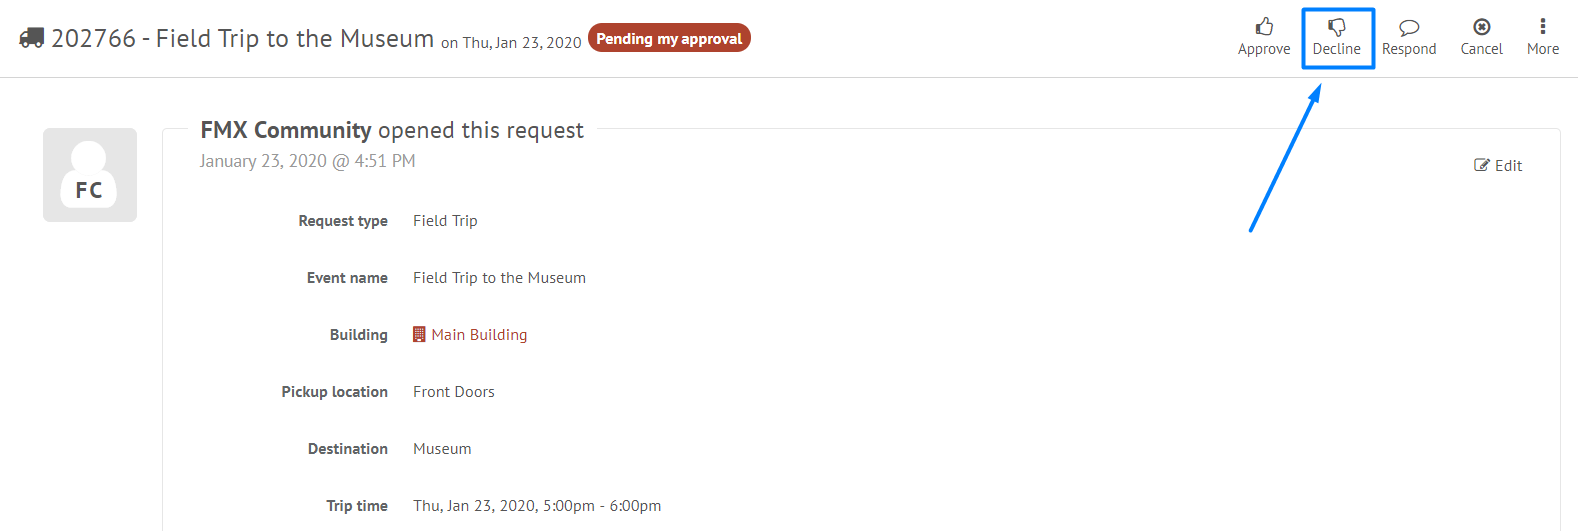Screen dimensions: 1578x531
Task: Click the January 23, 2020 @ 4:51 PM timestamp
Action: pos(307,161)
